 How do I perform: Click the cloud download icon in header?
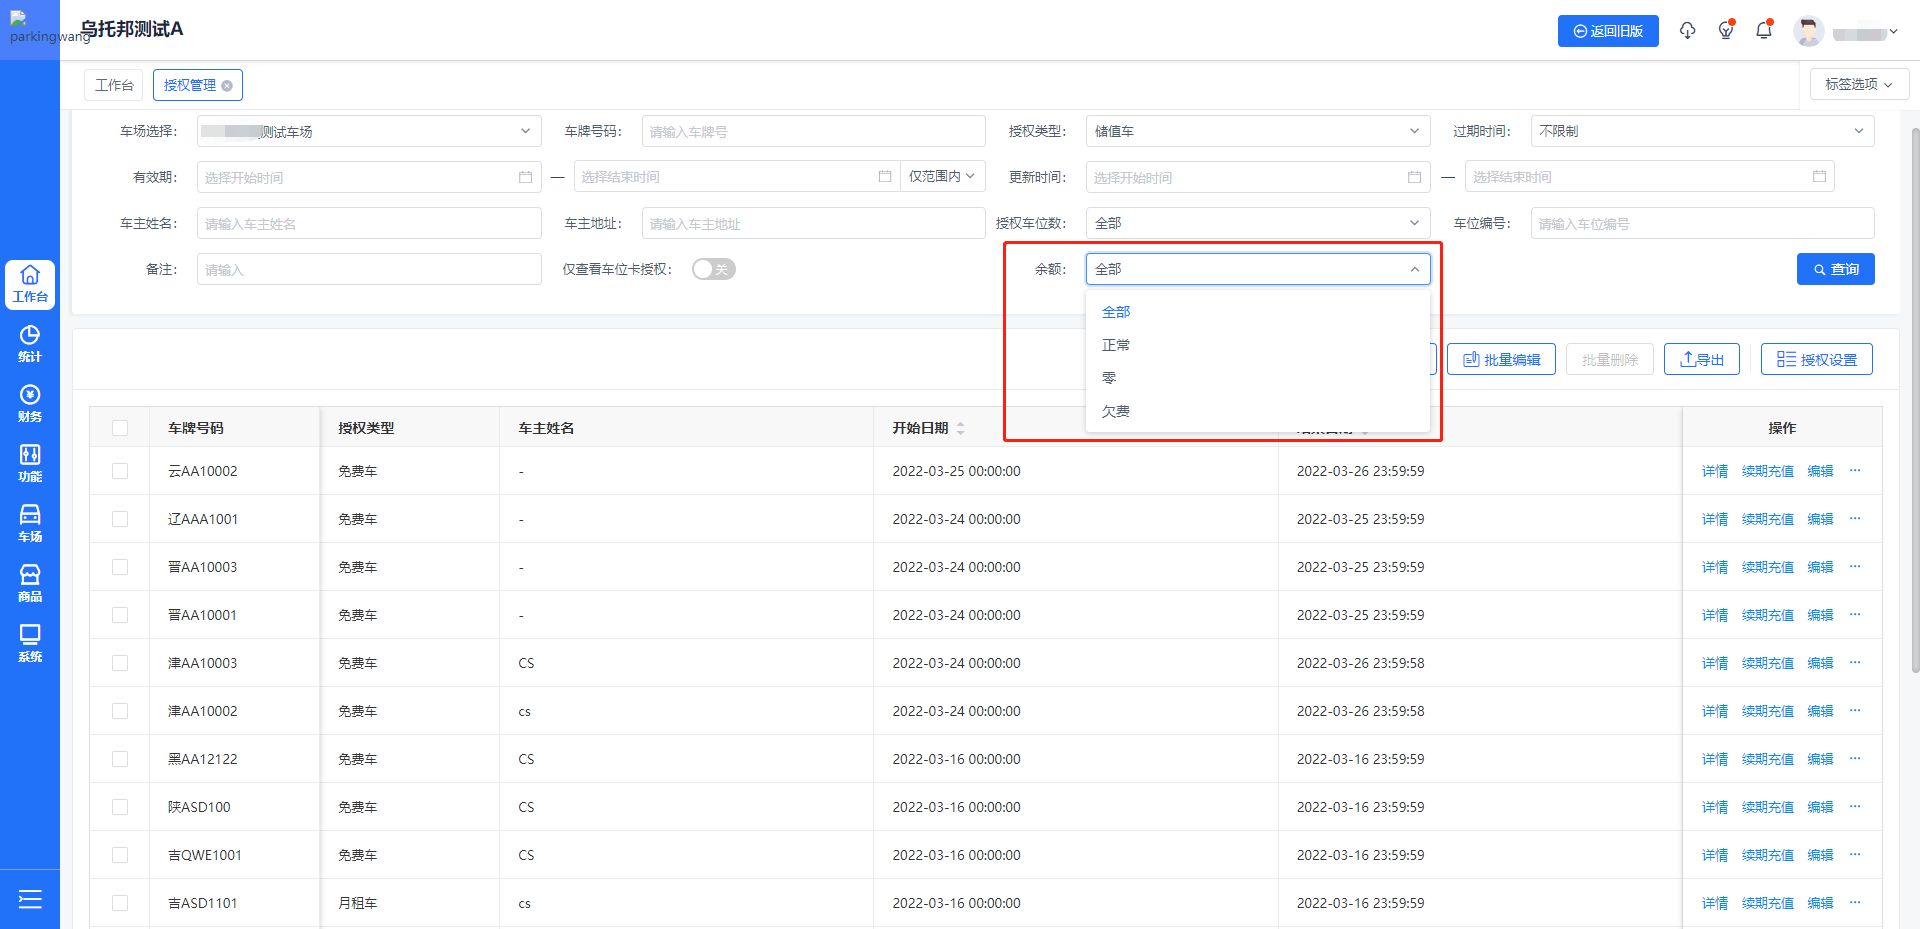(x=1687, y=31)
